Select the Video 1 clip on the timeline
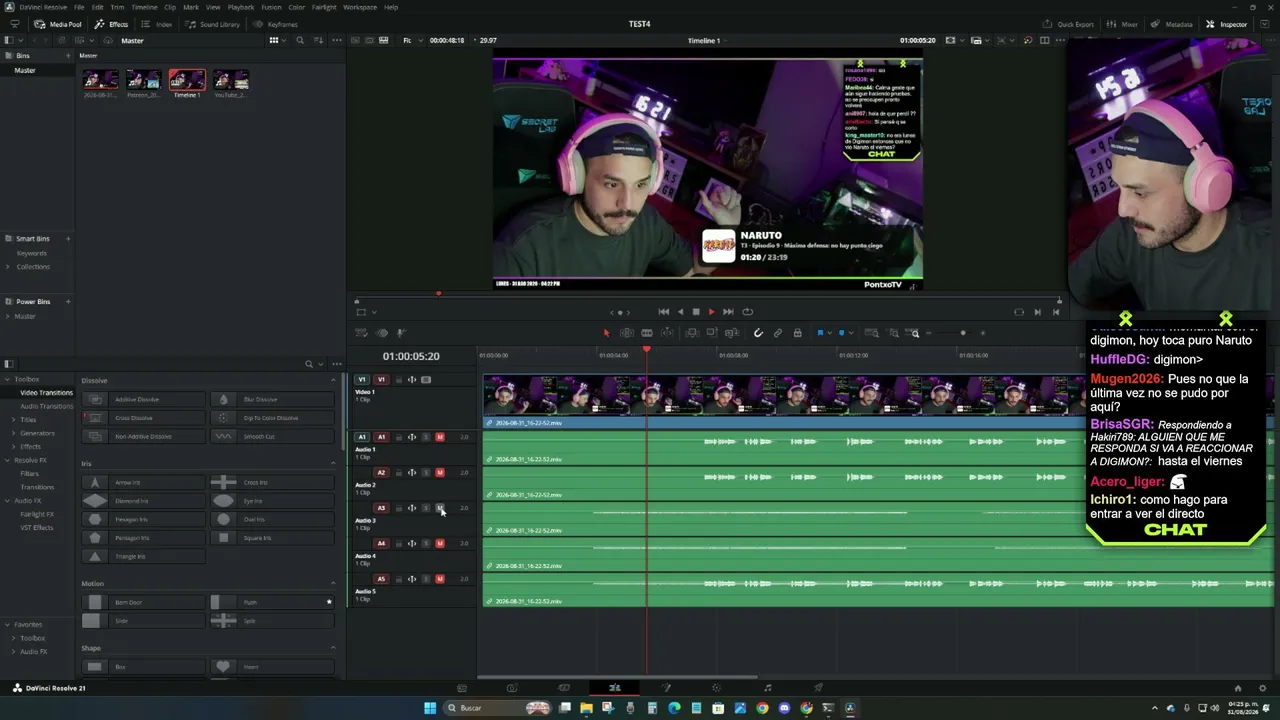1280x720 pixels. pos(880,401)
